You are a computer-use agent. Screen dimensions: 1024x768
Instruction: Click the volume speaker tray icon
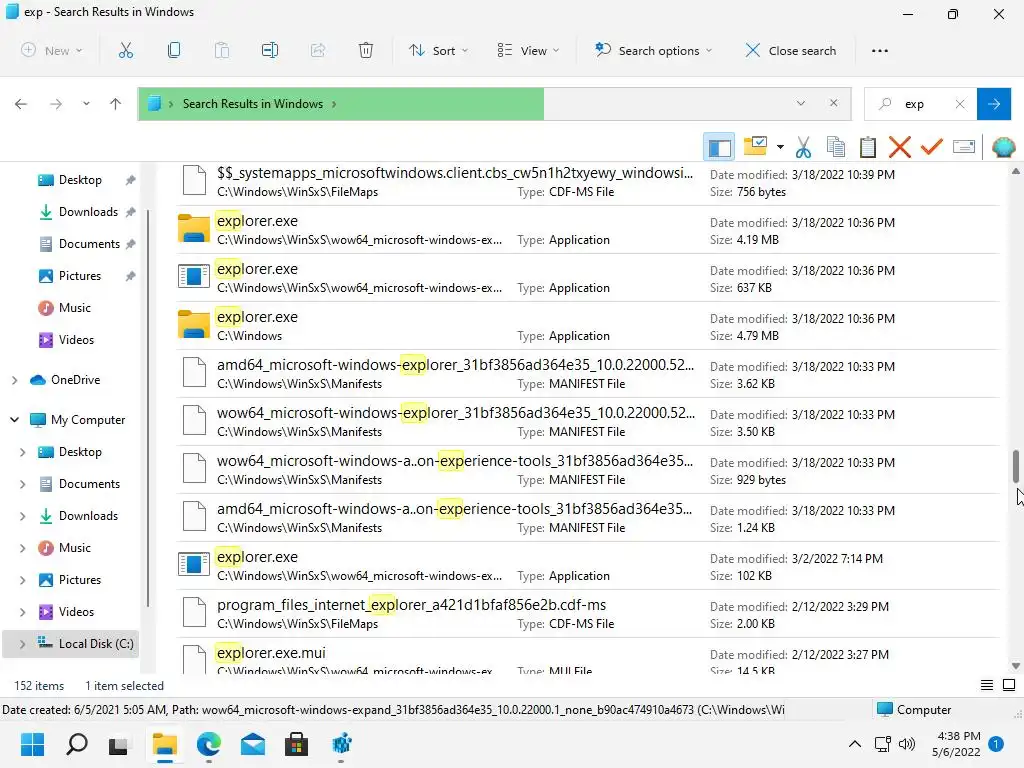pos(907,744)
